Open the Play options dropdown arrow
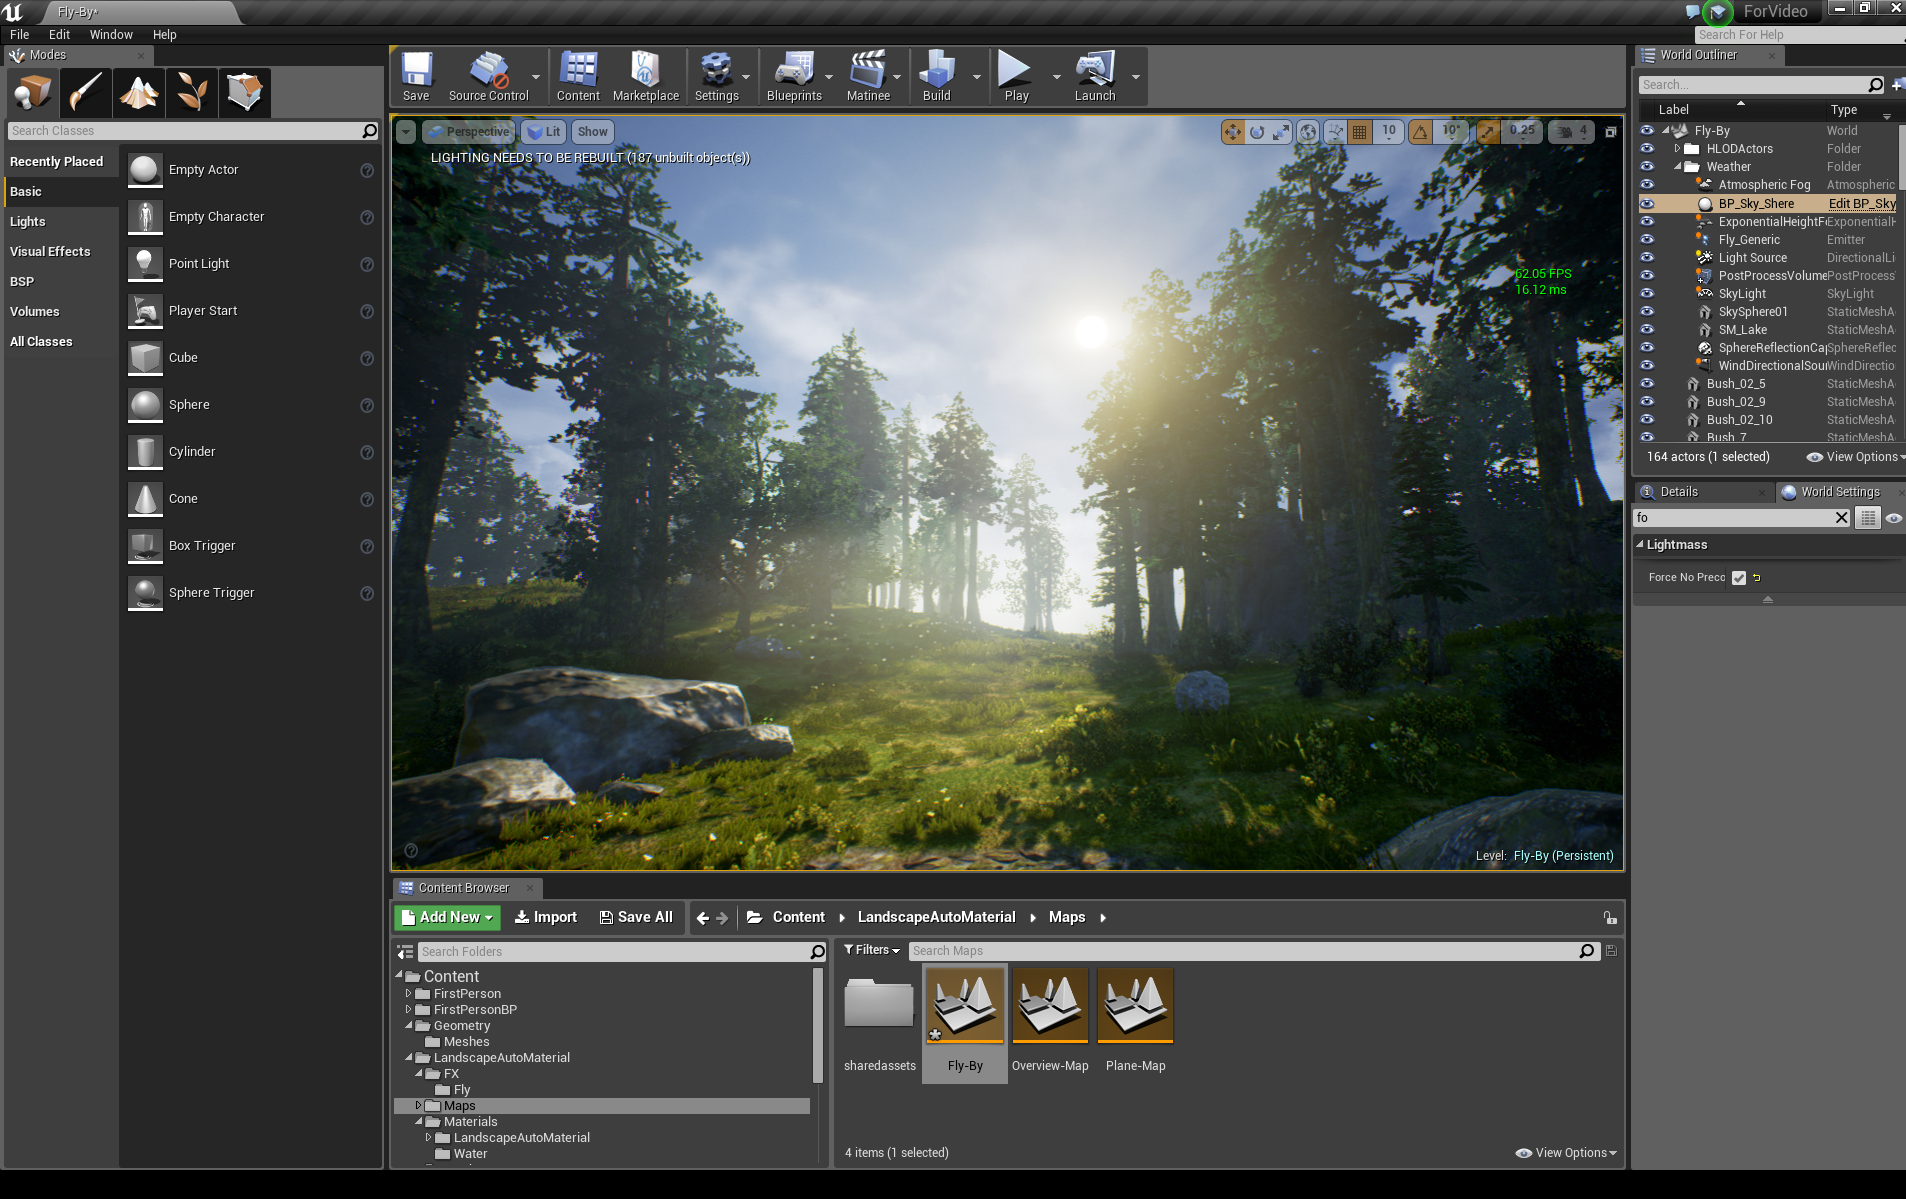 click(1056, 77)
